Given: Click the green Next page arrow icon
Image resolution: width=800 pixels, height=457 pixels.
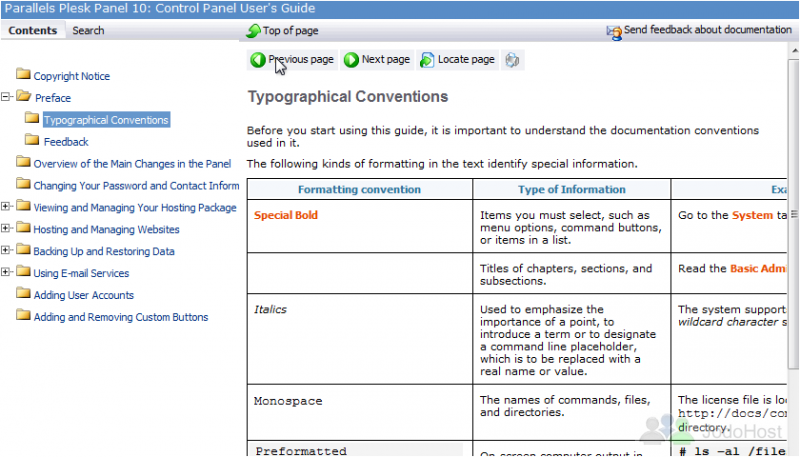Looking at the screenshot, I should point(351,60).
